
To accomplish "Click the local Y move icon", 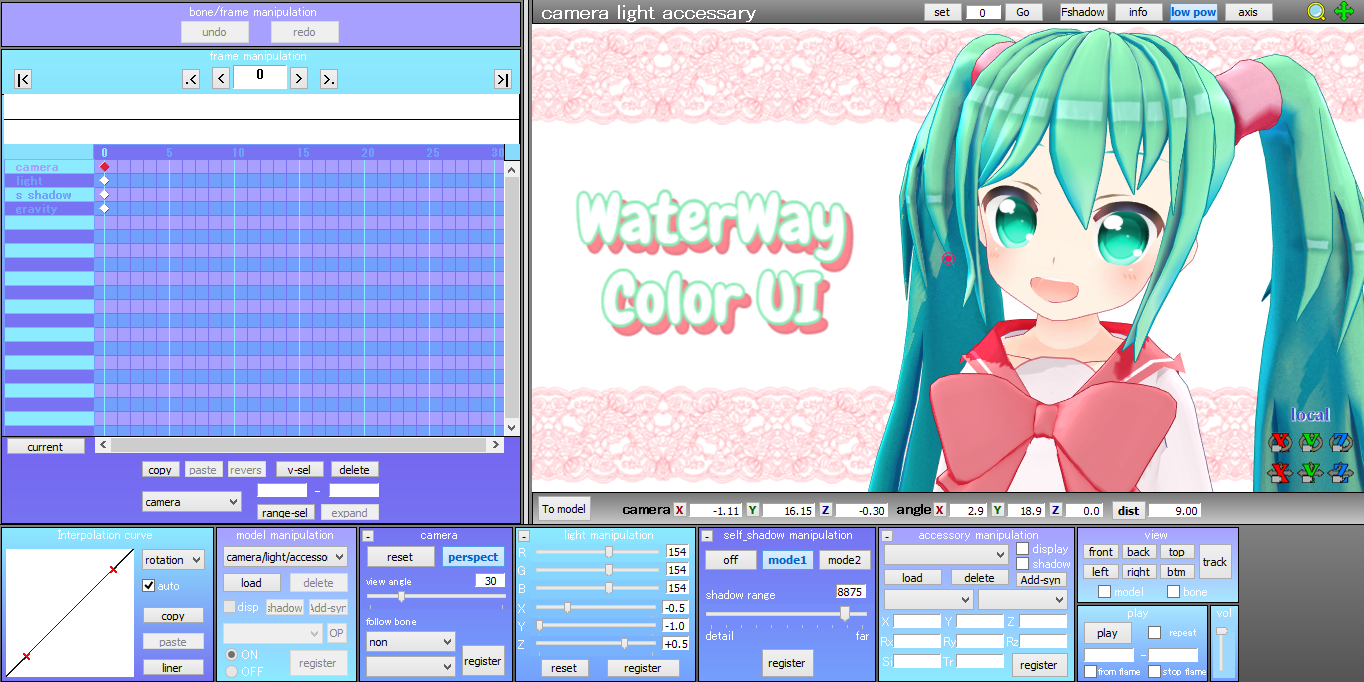I will point(1311,471).
